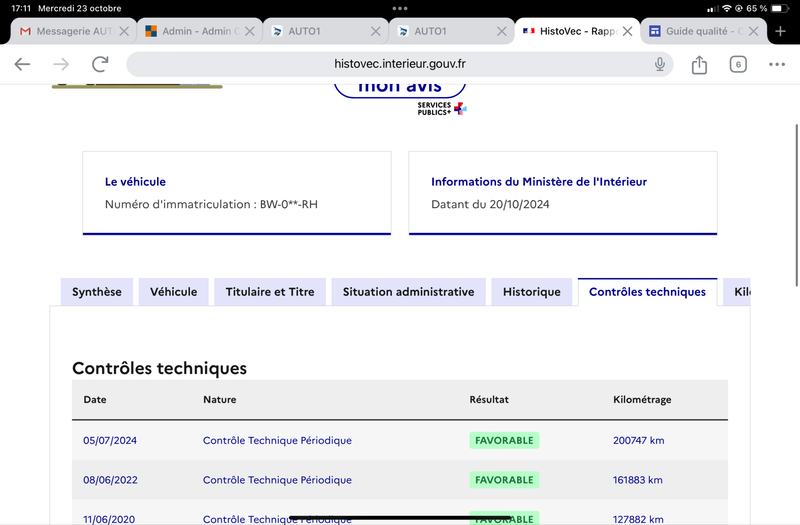
Task: Click the 'mon avis' feedback button
Action: (399, 89)
